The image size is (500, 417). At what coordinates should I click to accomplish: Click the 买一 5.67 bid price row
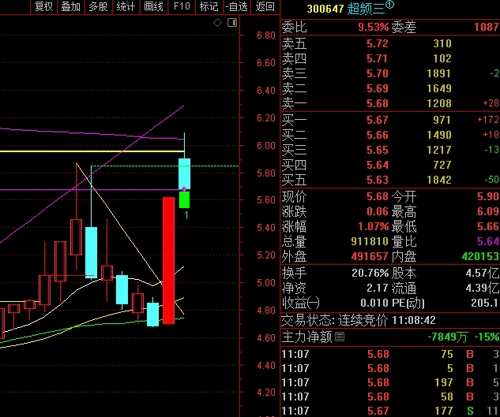(x=390, y=120)
